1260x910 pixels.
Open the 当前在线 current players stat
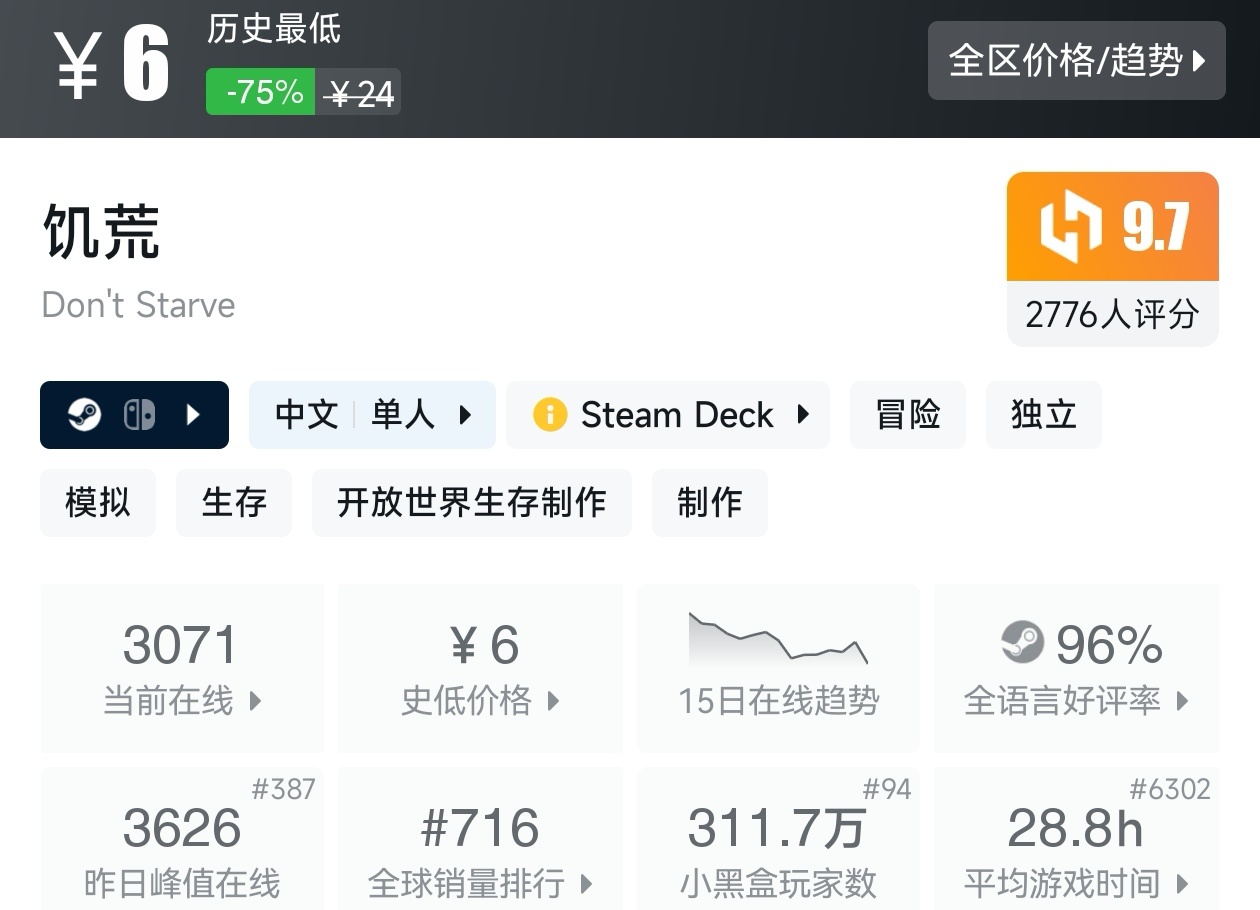pos(182,668)
